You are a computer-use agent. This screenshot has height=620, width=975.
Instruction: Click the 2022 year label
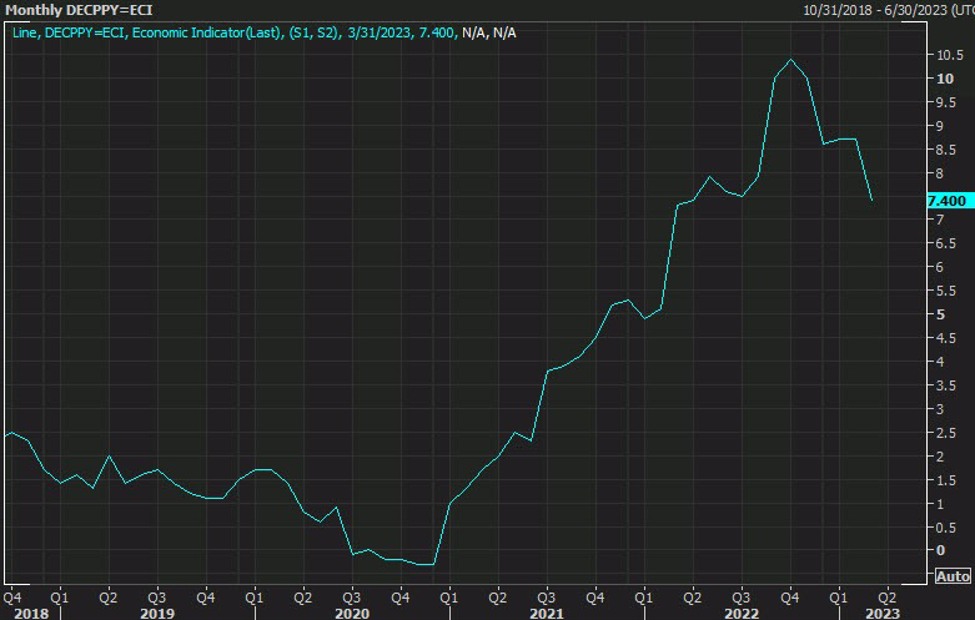point(742,613)
